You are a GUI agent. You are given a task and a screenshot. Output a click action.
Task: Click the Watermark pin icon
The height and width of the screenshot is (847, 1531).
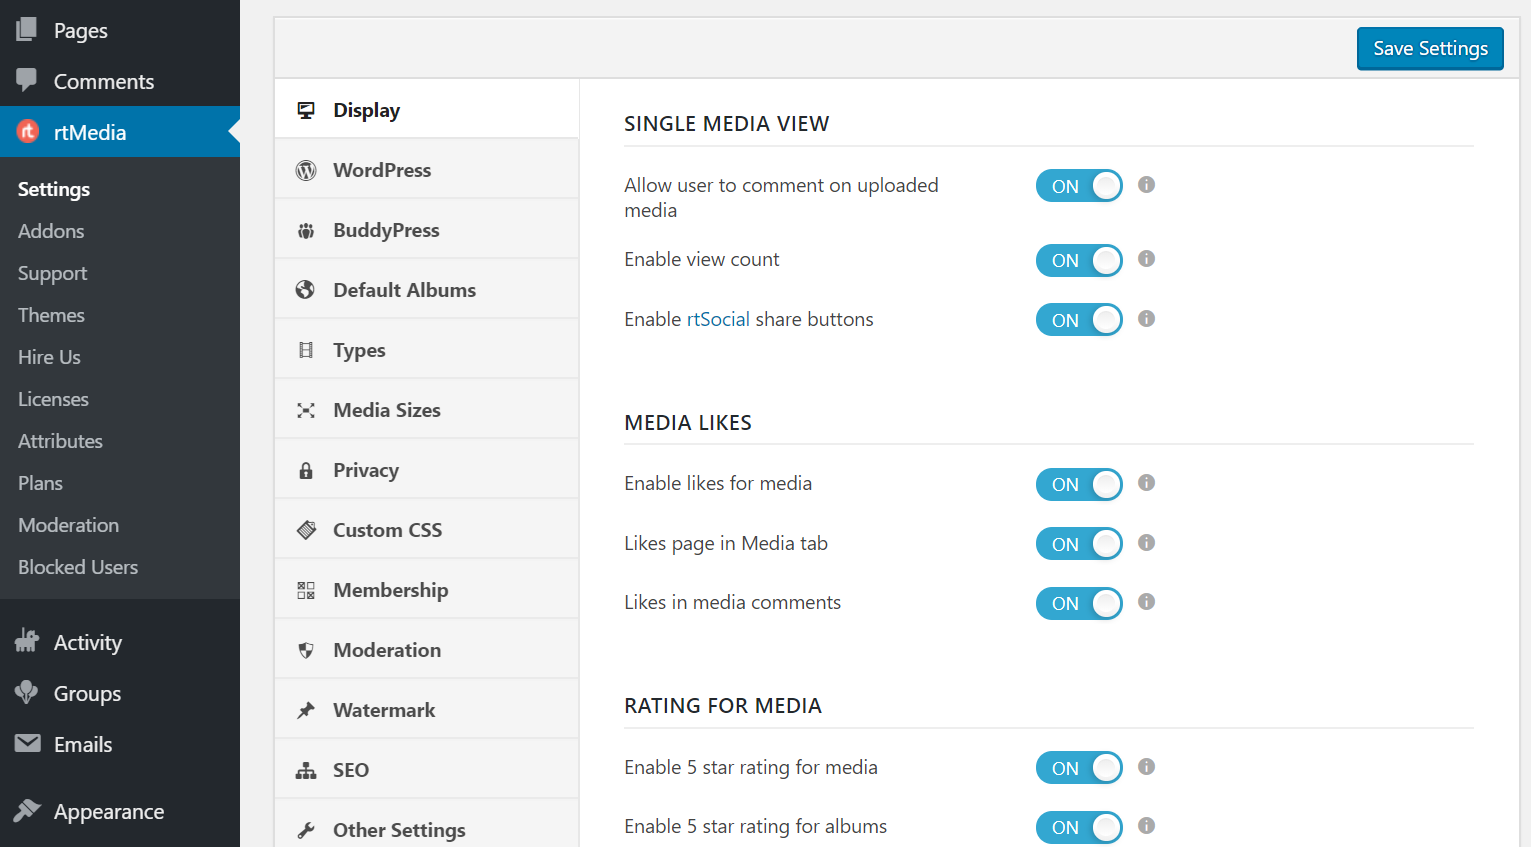pos(306,710)
